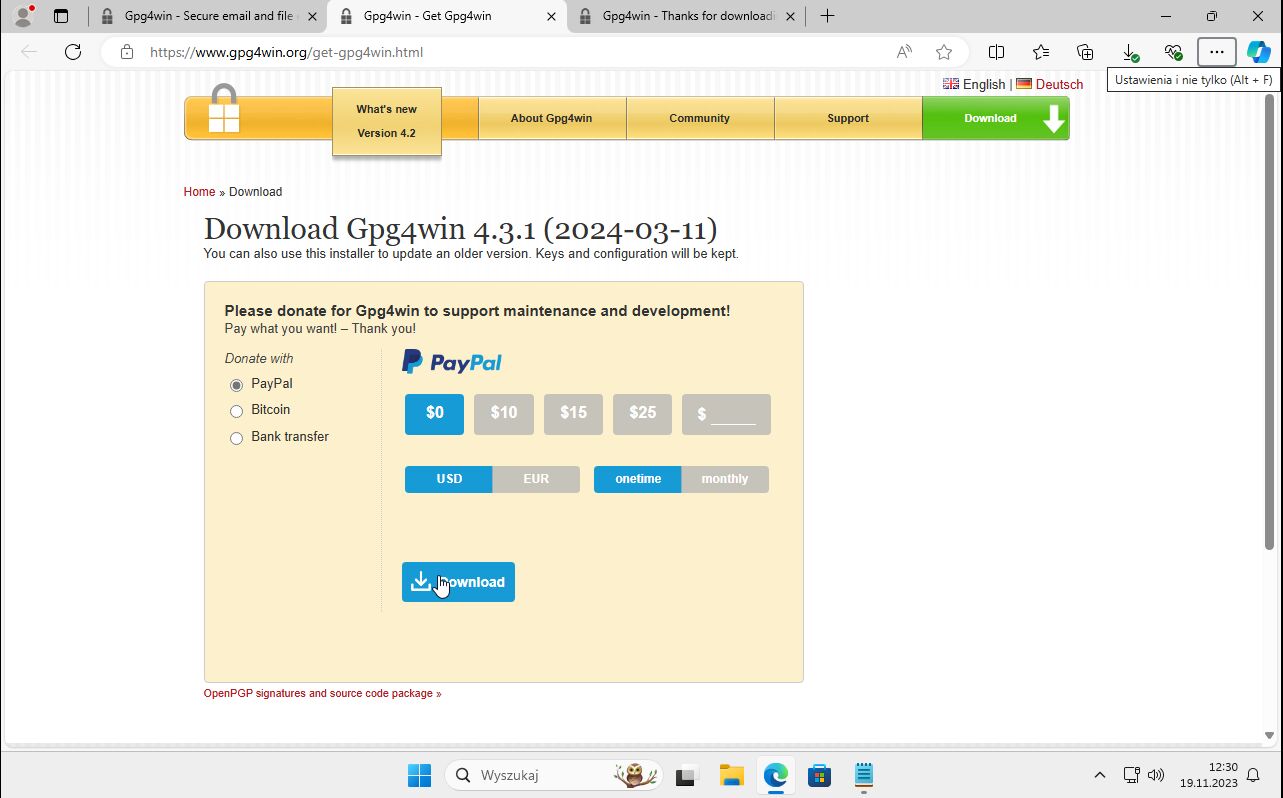
Task: Select Bitcoin as donation method
Action: point(237,411)
